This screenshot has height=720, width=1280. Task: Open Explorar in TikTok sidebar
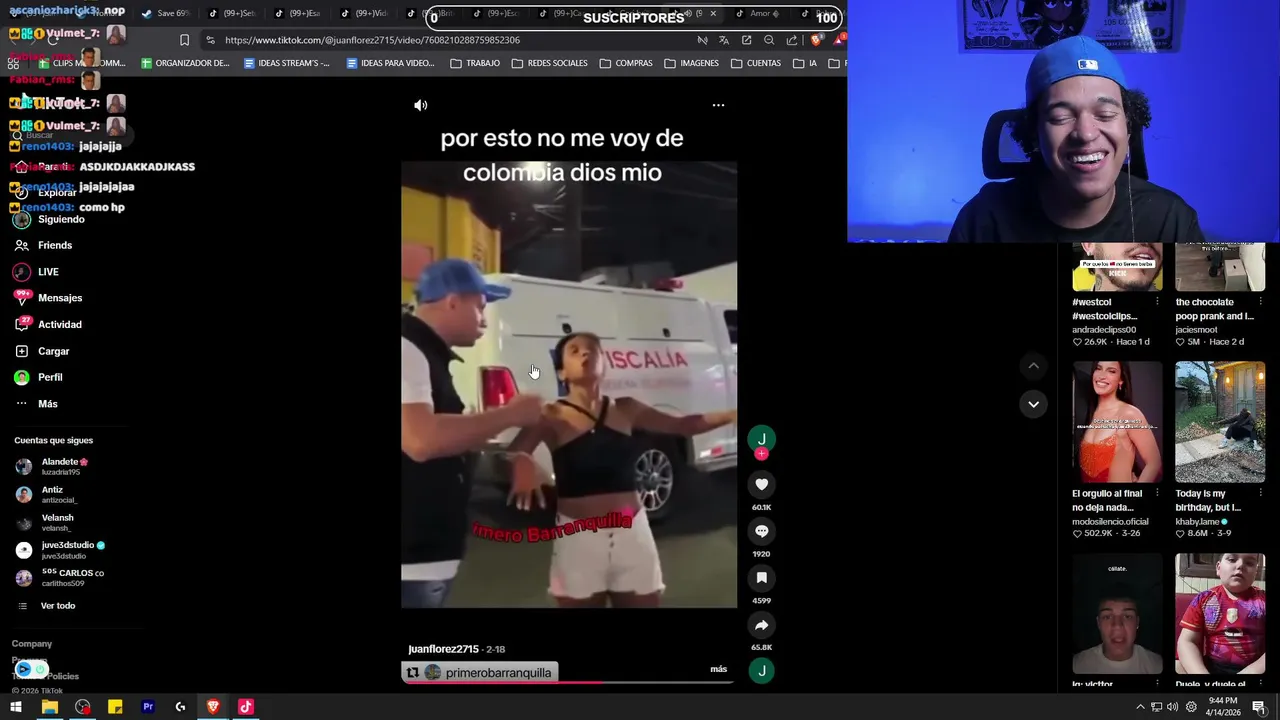pyautogui.click(x=57, y=193)
